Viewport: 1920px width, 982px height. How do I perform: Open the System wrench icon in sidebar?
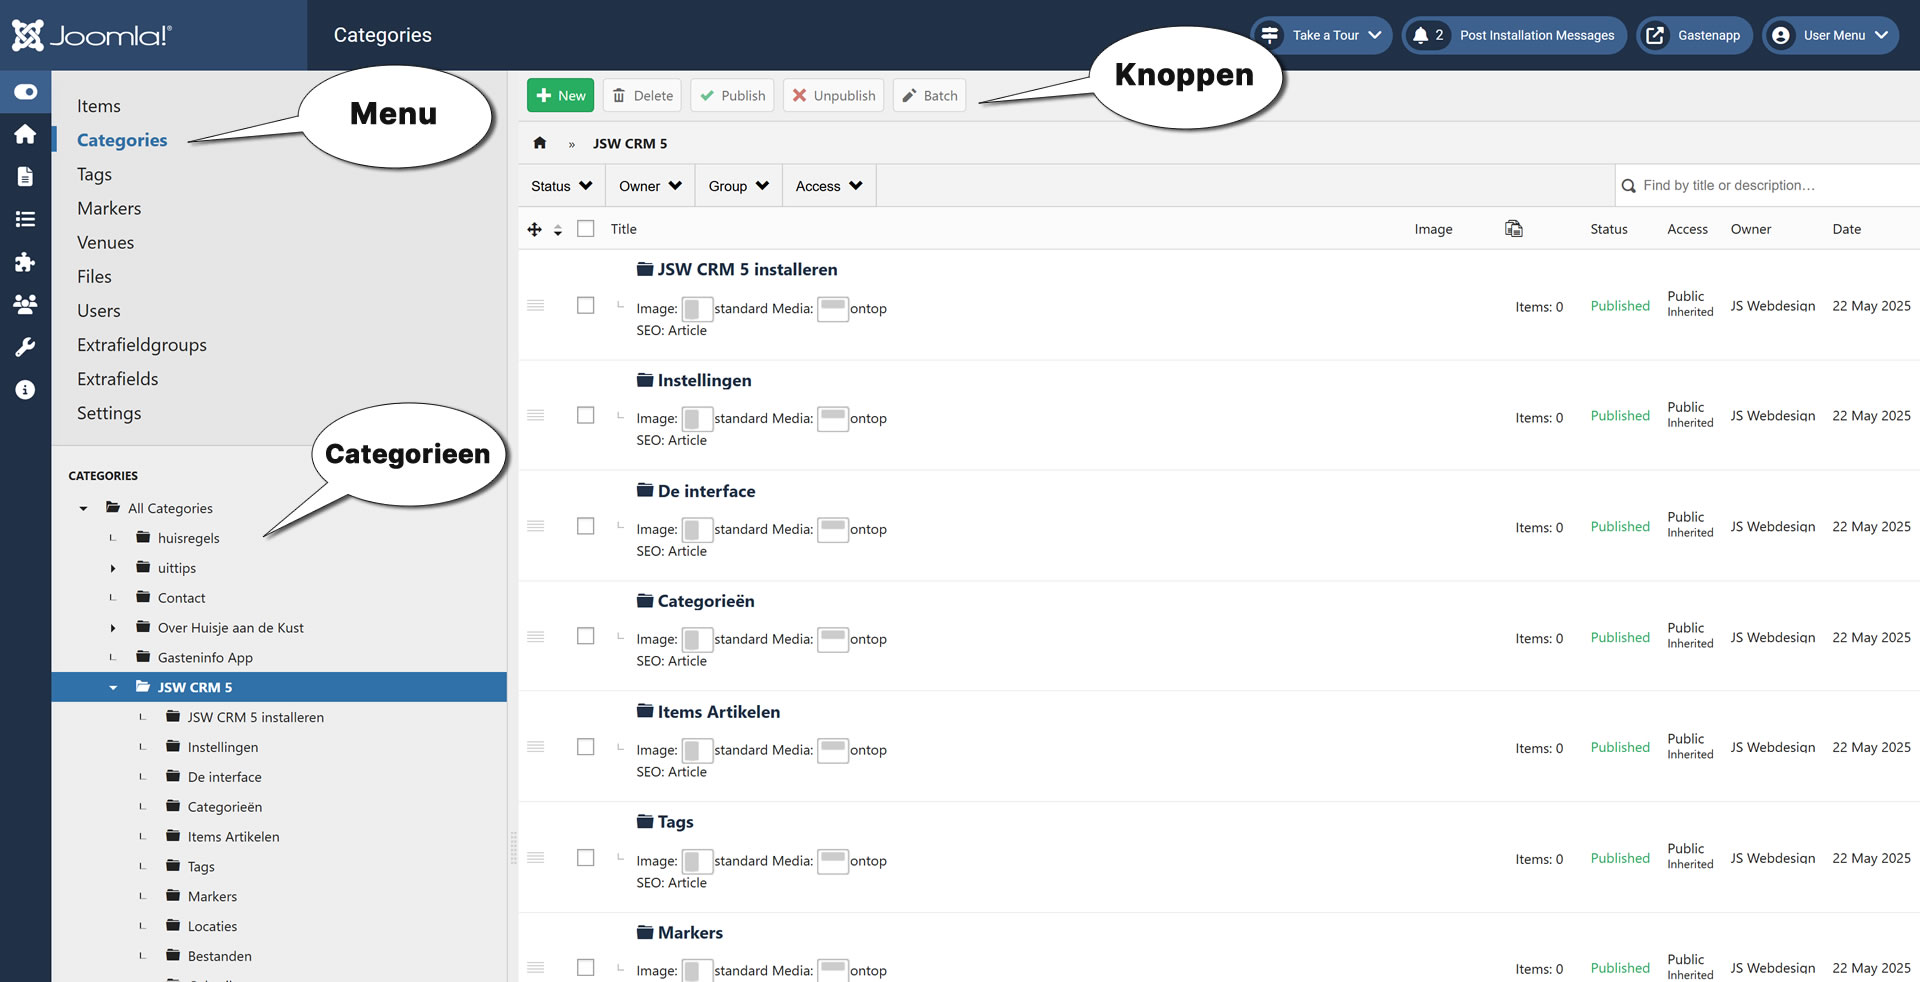[x=25, y=347]
